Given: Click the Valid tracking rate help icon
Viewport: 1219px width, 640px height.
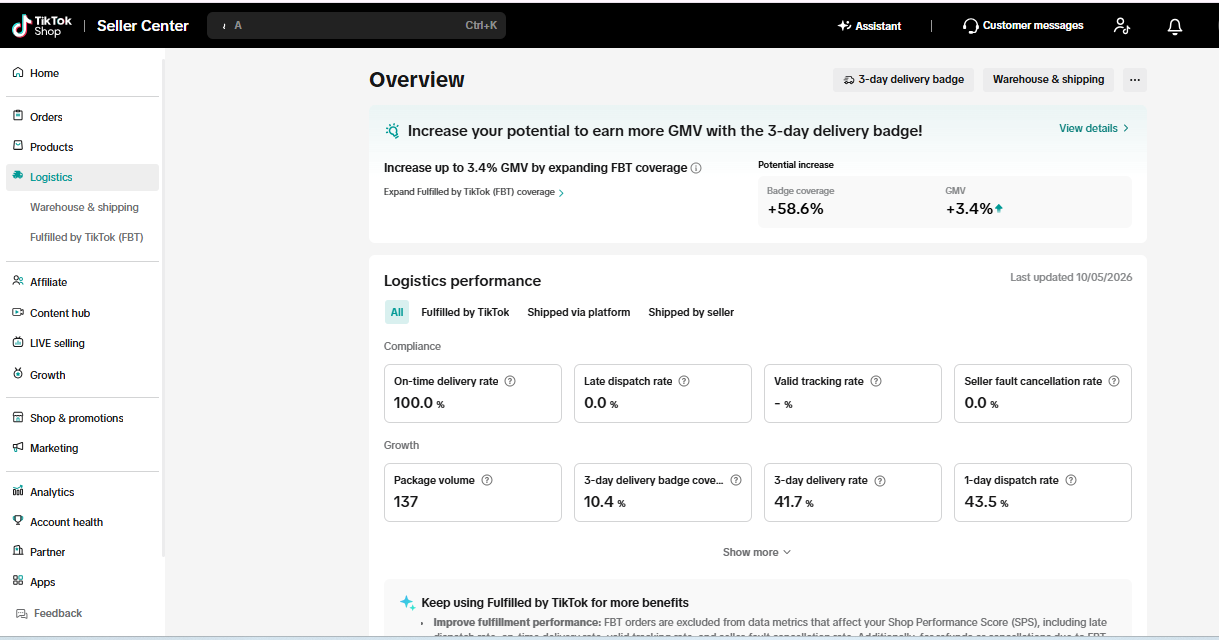Looking at the screenshot, I should 876,381.
